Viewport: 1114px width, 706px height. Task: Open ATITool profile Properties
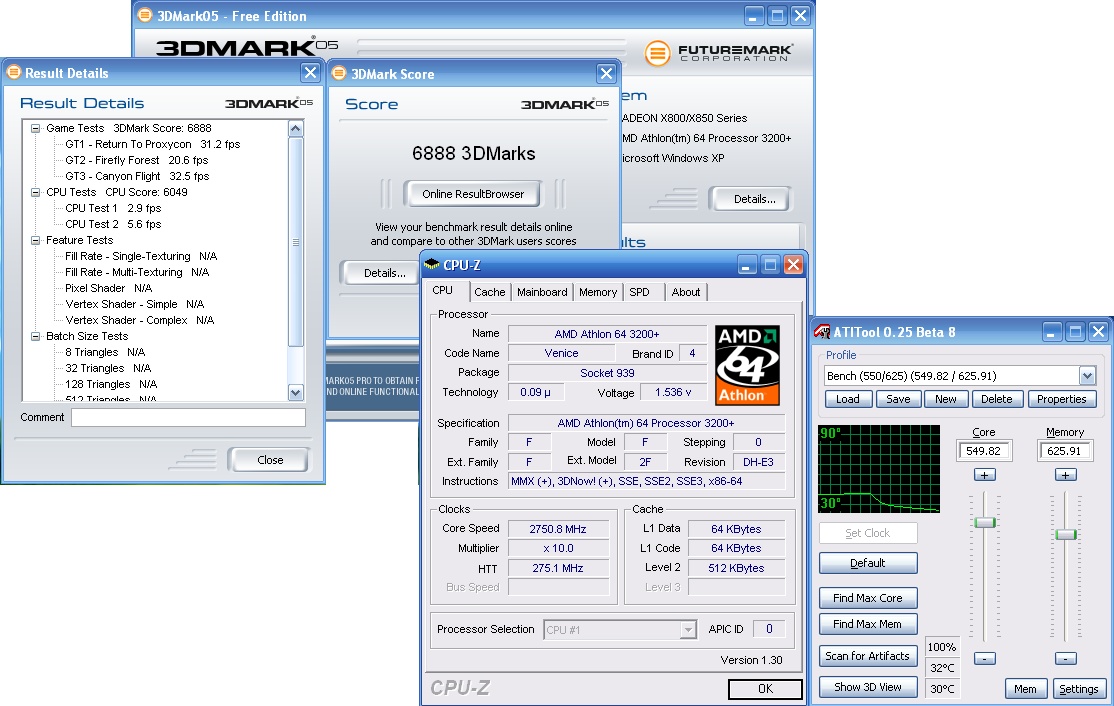[x=1061, y=399]
